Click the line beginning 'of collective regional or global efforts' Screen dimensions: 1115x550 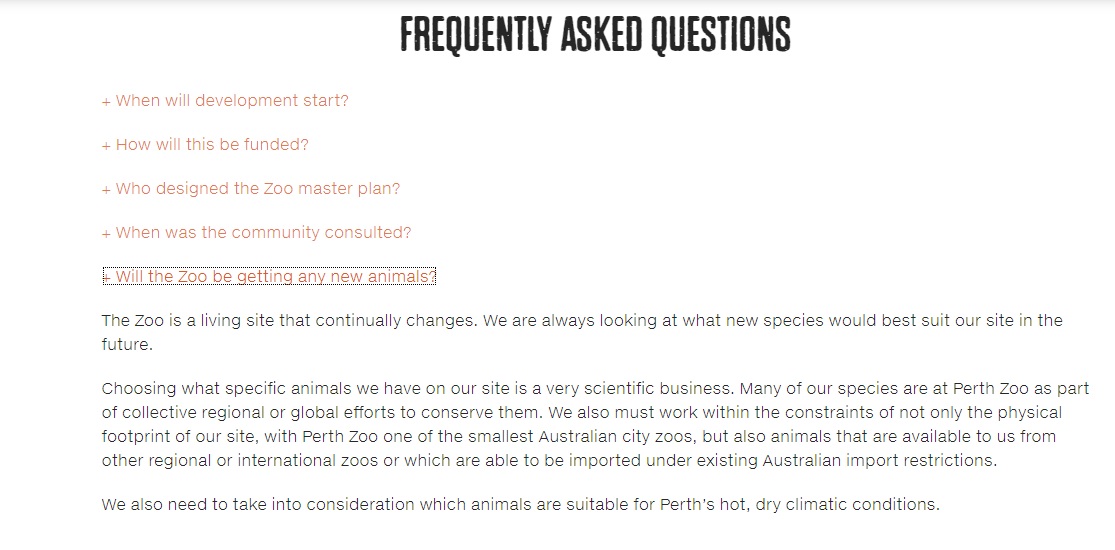[x=581, y=412]
